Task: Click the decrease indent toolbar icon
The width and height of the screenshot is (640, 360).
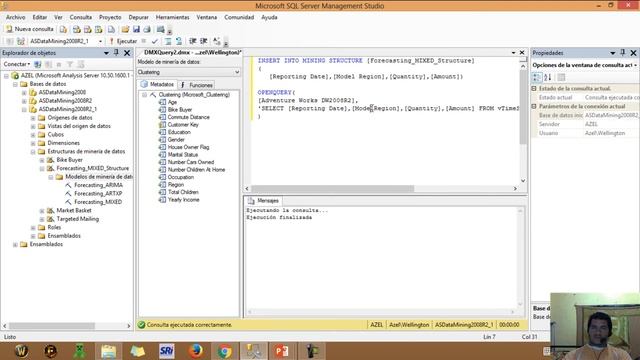Action: pos(193,41)
